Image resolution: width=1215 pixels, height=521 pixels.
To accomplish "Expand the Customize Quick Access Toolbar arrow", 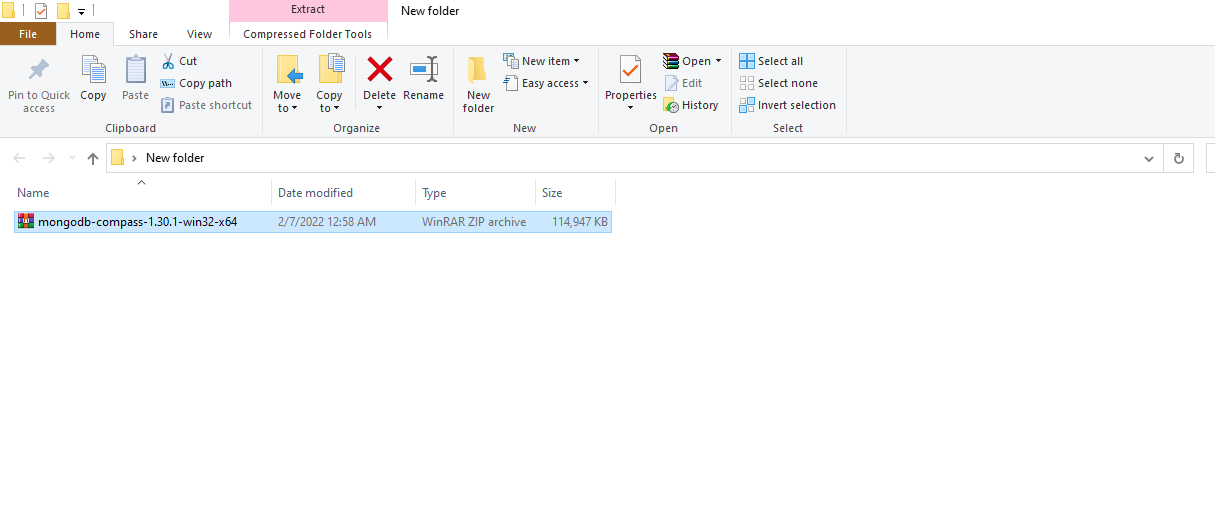I will [x=81, y=12].
